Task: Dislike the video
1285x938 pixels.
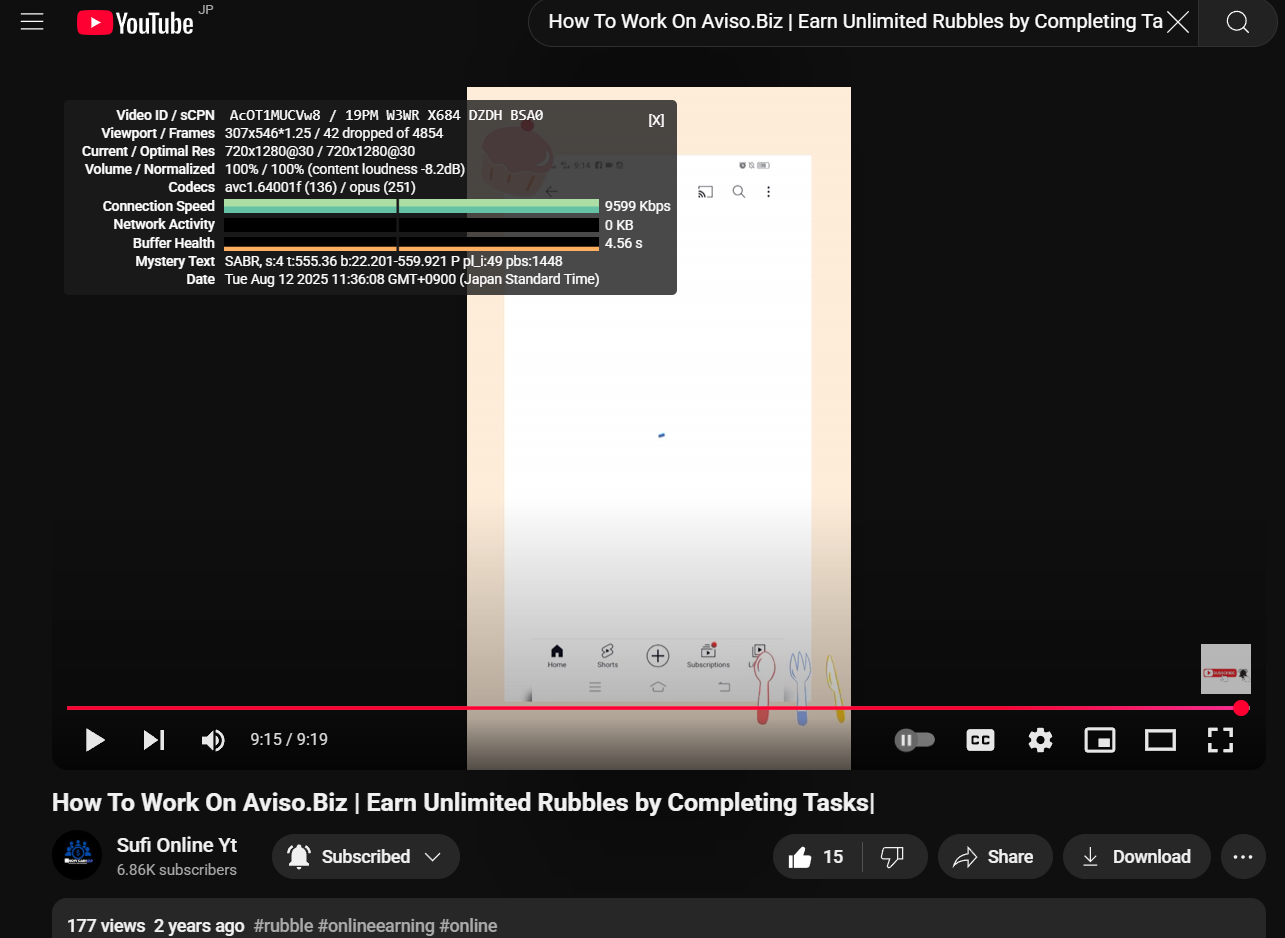Action: (893, 857)
